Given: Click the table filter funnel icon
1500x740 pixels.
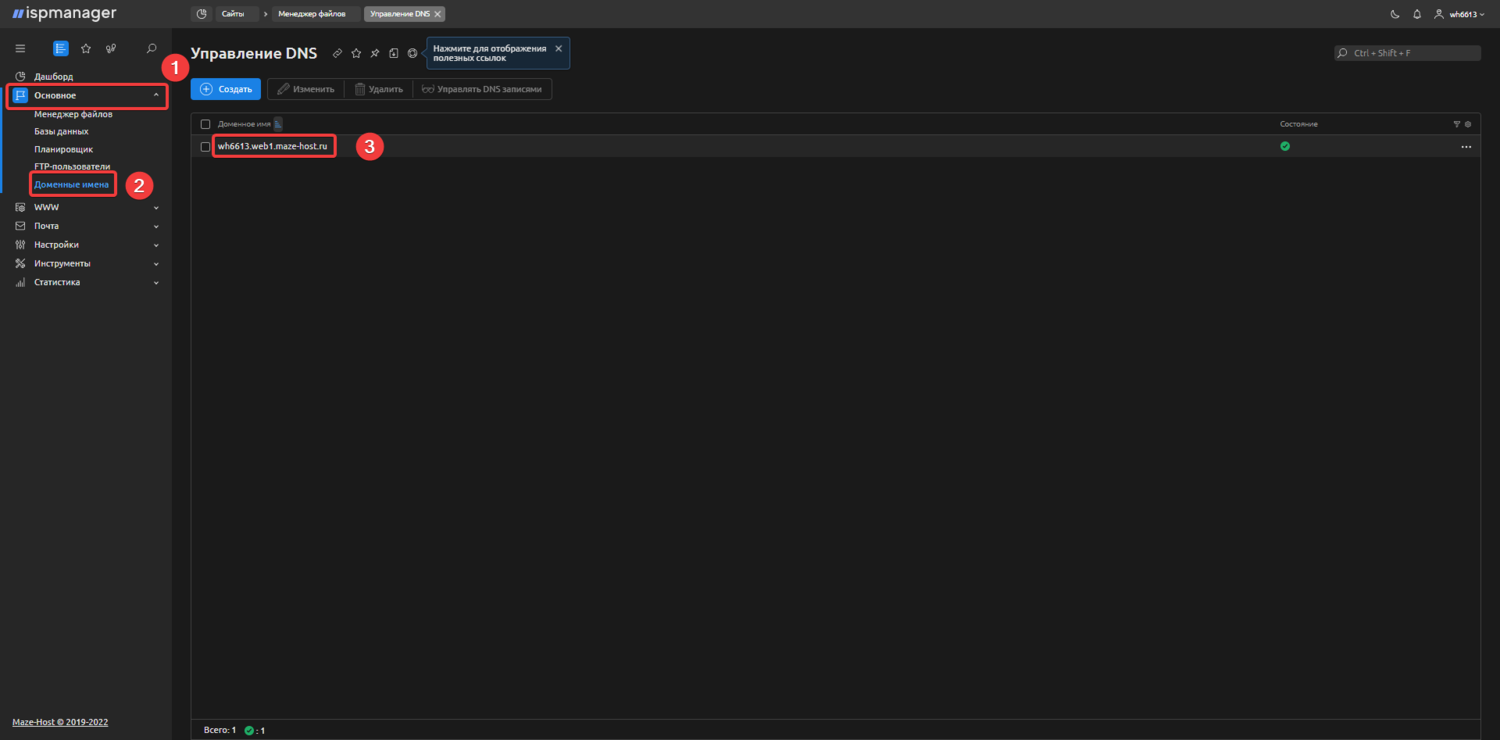Looking at the screenshot, I should [x=1457, y=124].
